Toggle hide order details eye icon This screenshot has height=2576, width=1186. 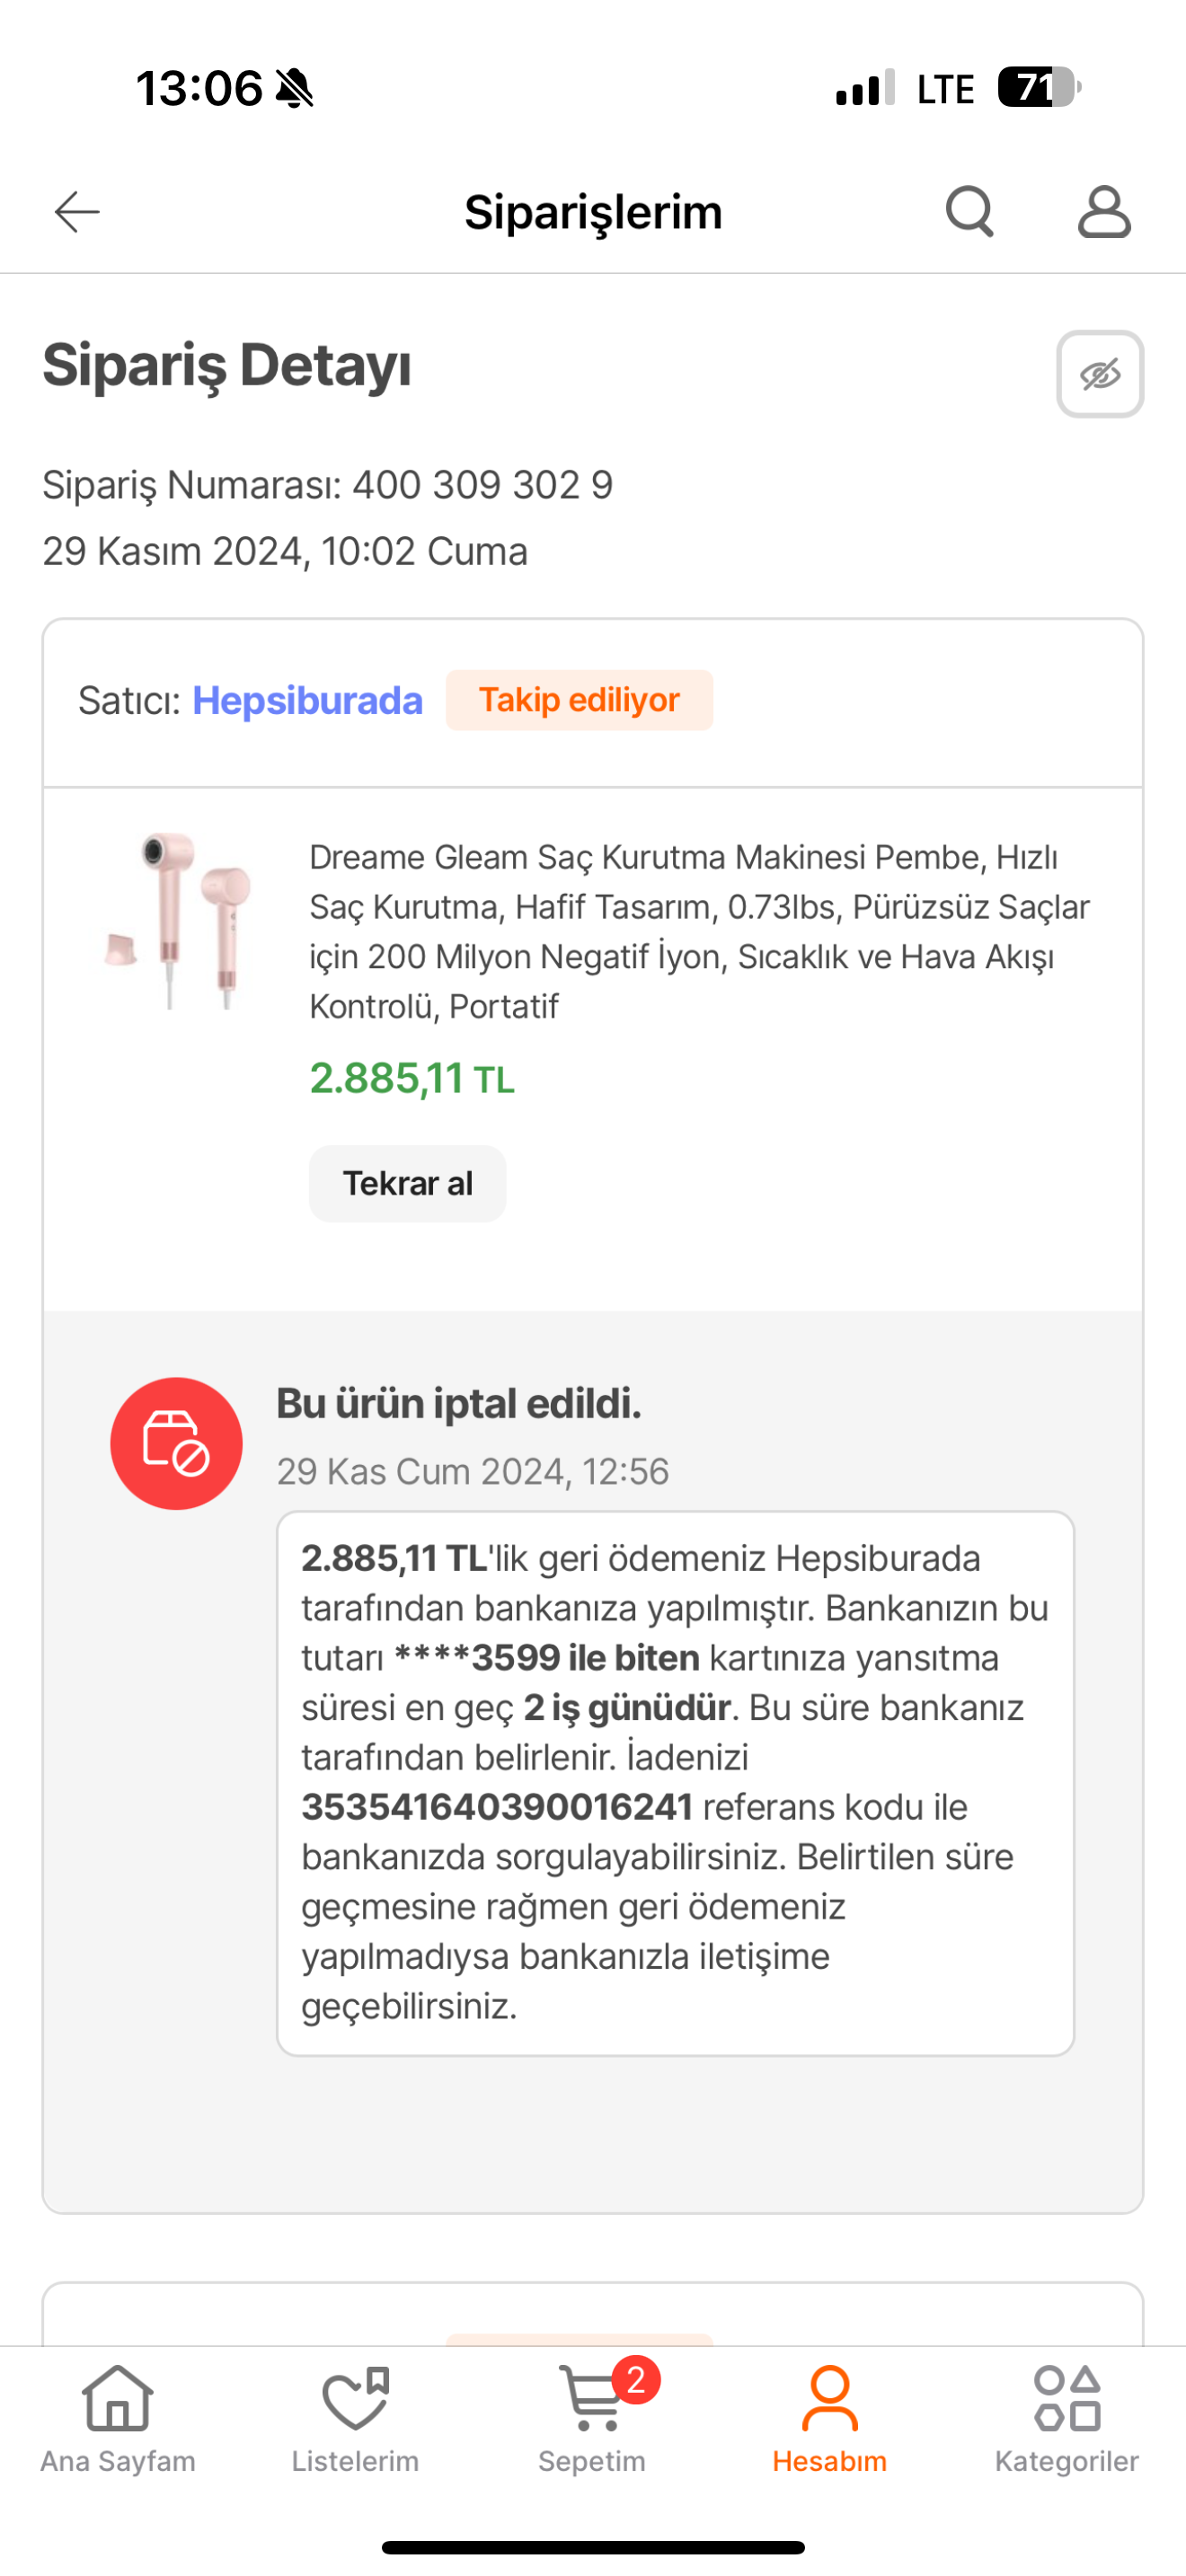tap(1100, 374)
